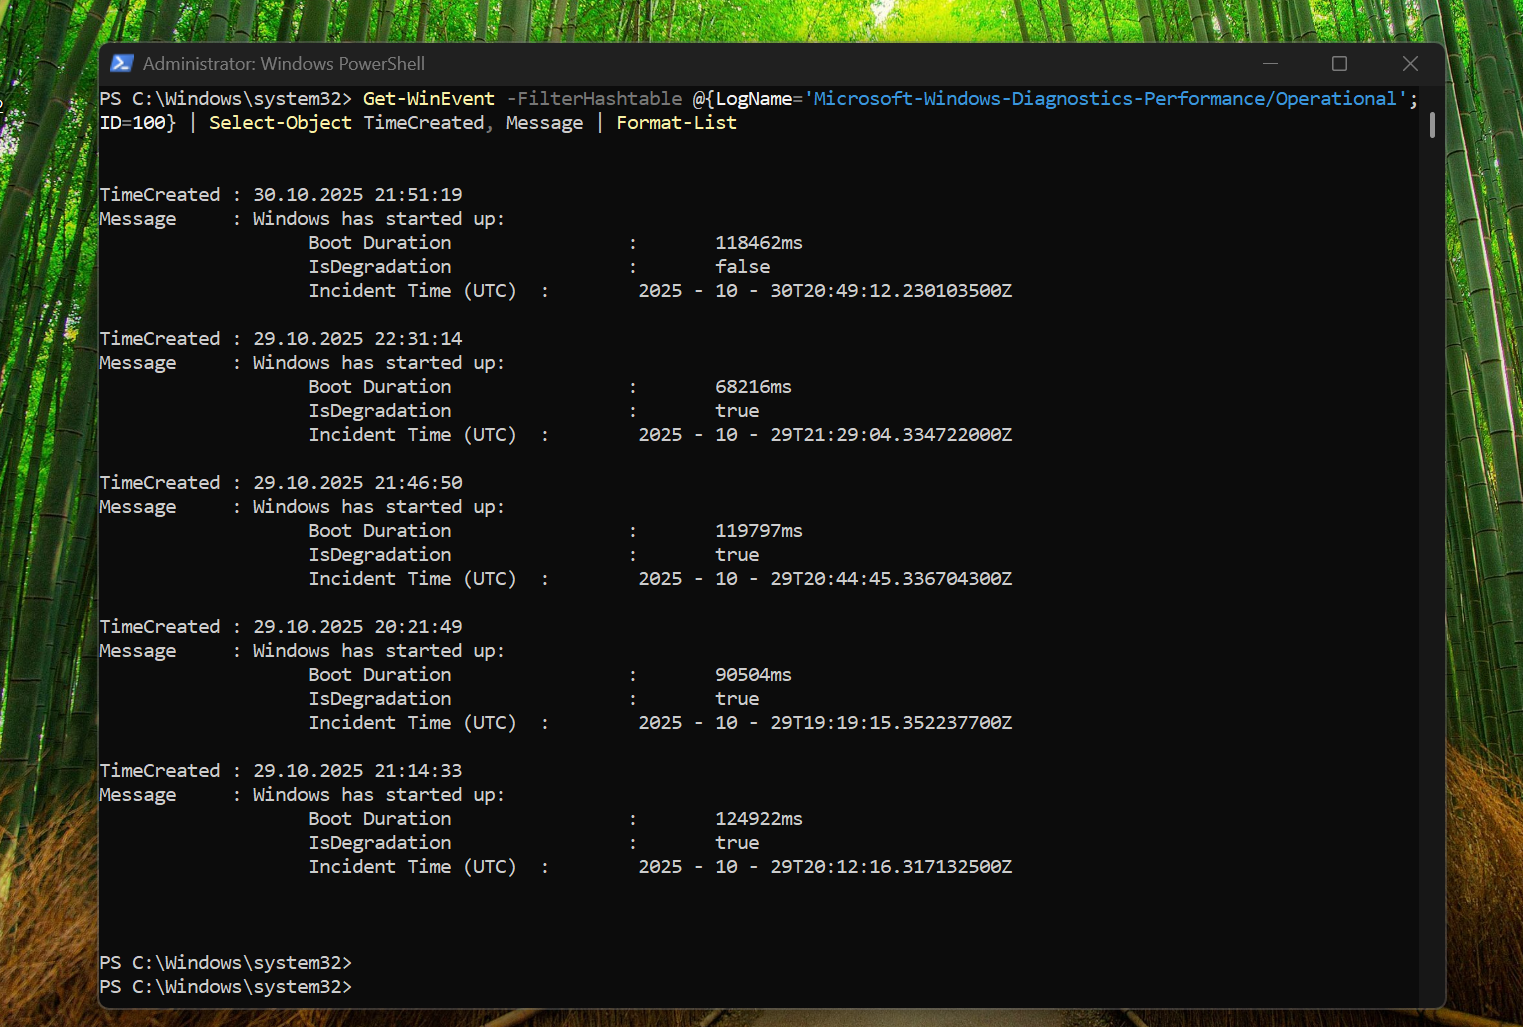The width and height of the screenshot is (1523, 1027).
Task: Click the PowerShell logo in the title bar
Action: pyautogui.click(x=121, y=62)
